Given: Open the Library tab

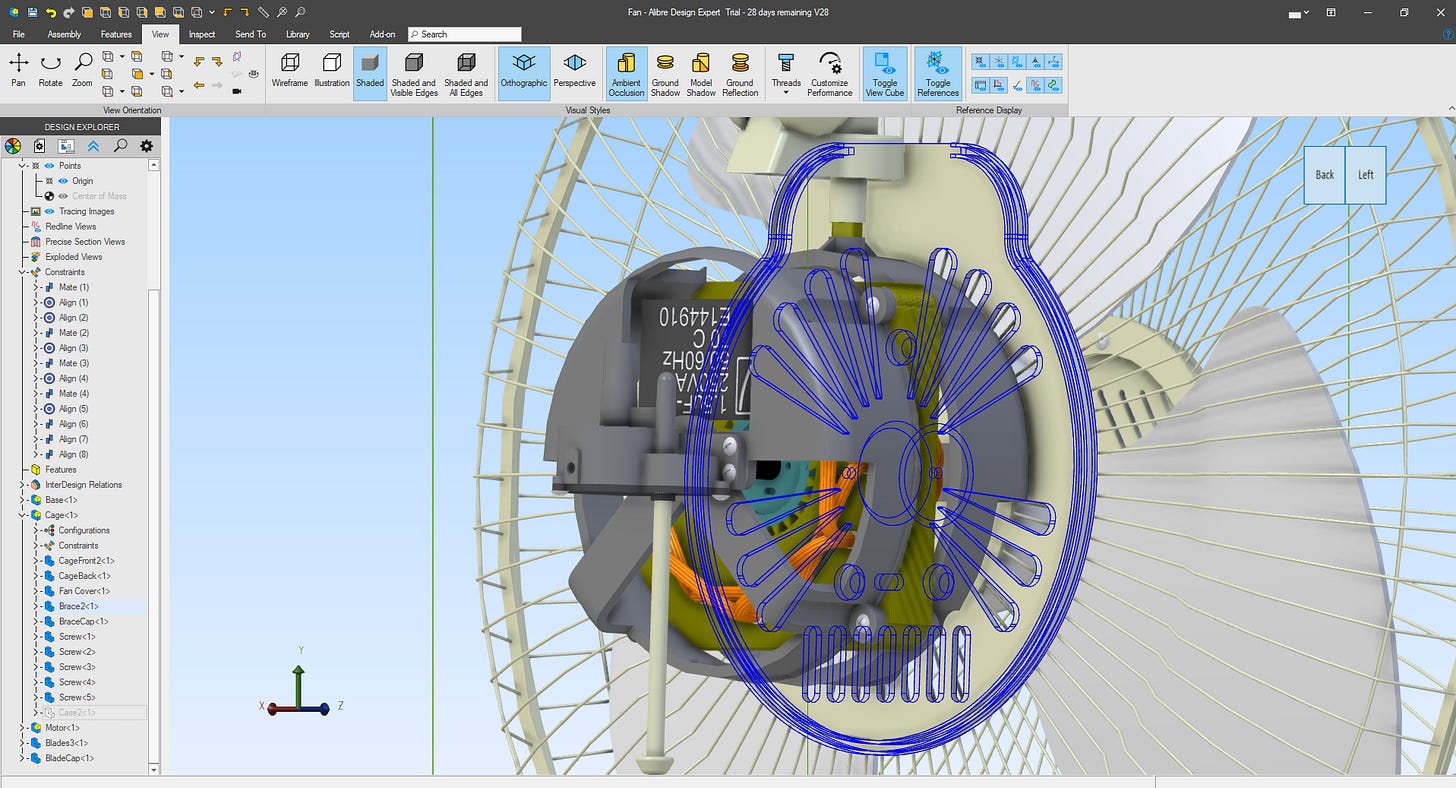Looking at the screenshot, I should pyautogui.click(x=297, y=34).
